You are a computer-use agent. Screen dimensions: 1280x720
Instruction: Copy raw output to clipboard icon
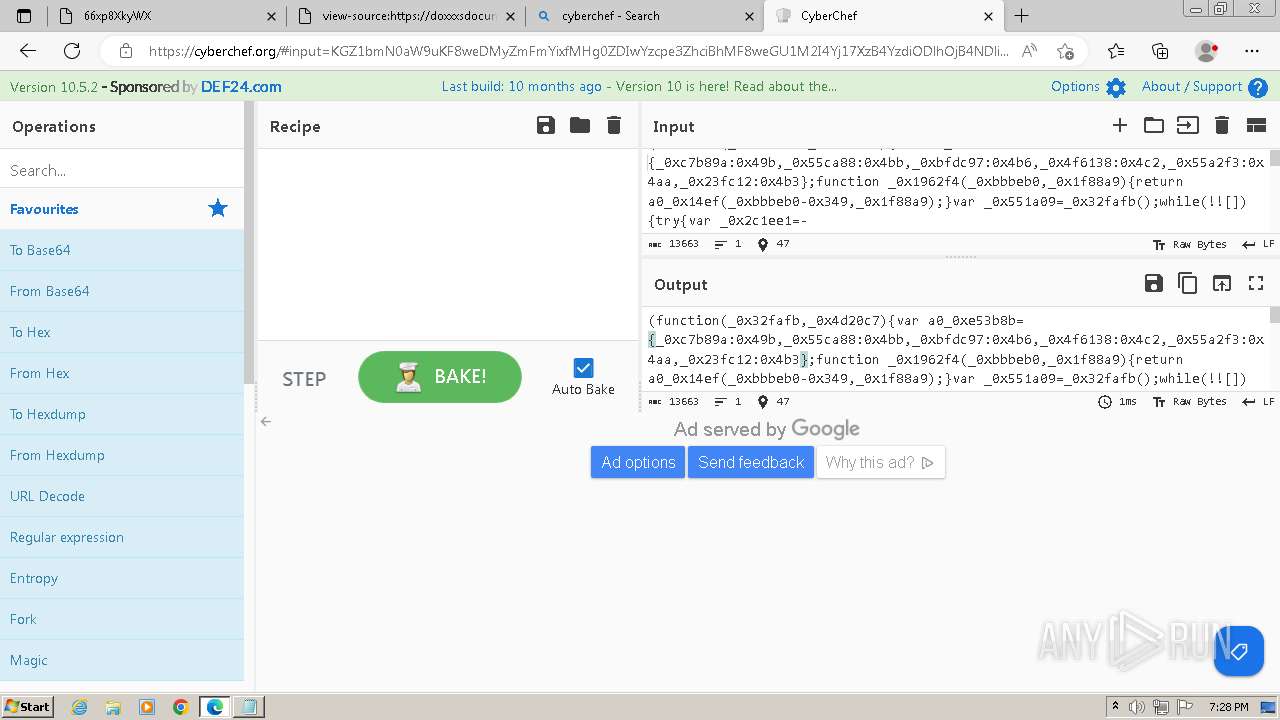pyautogui.click(x=1188, y=283)
